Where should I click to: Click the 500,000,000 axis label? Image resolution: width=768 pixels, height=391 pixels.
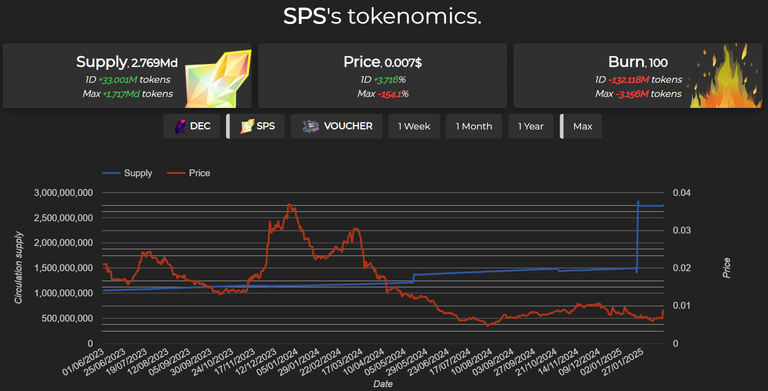pos(67,318)
